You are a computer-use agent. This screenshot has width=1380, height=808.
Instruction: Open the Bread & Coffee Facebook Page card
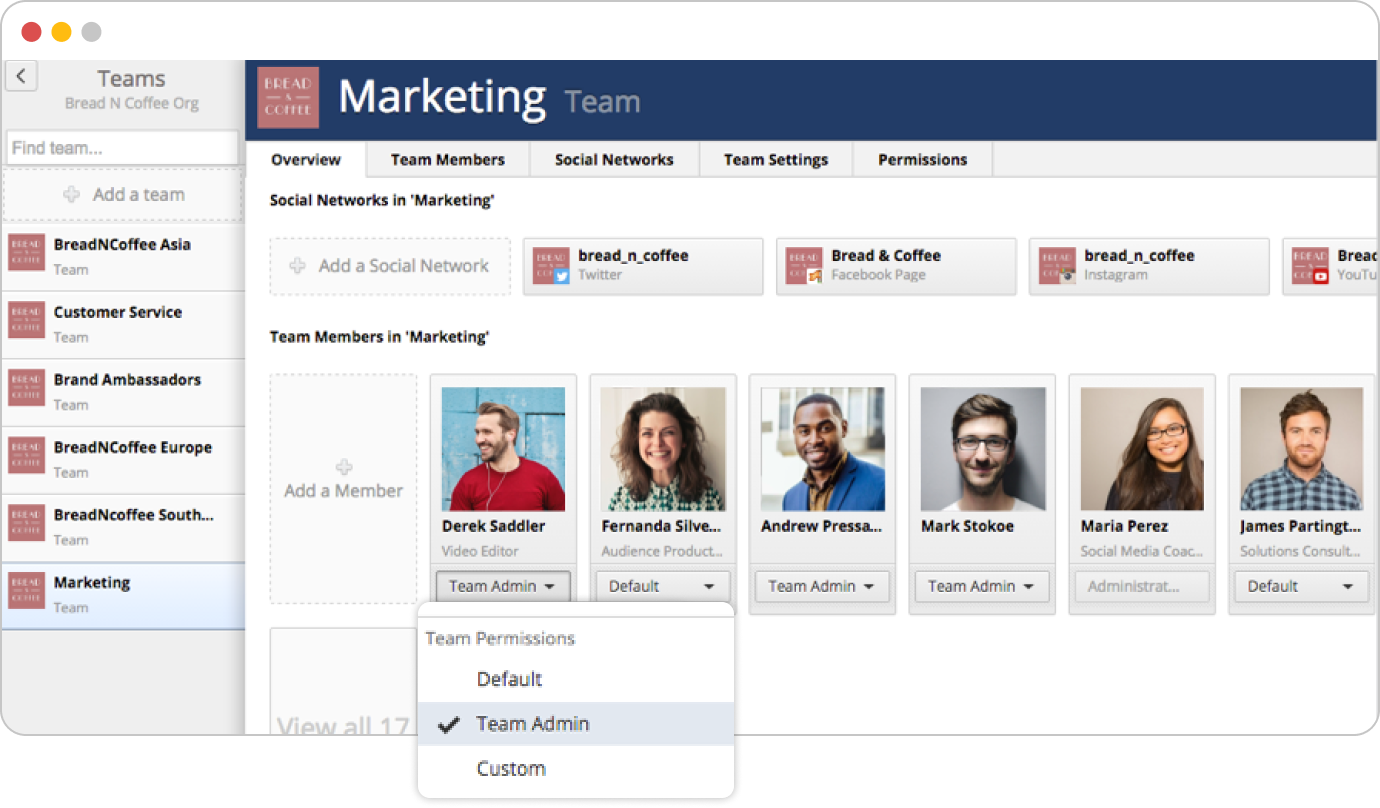pos(895,265)
